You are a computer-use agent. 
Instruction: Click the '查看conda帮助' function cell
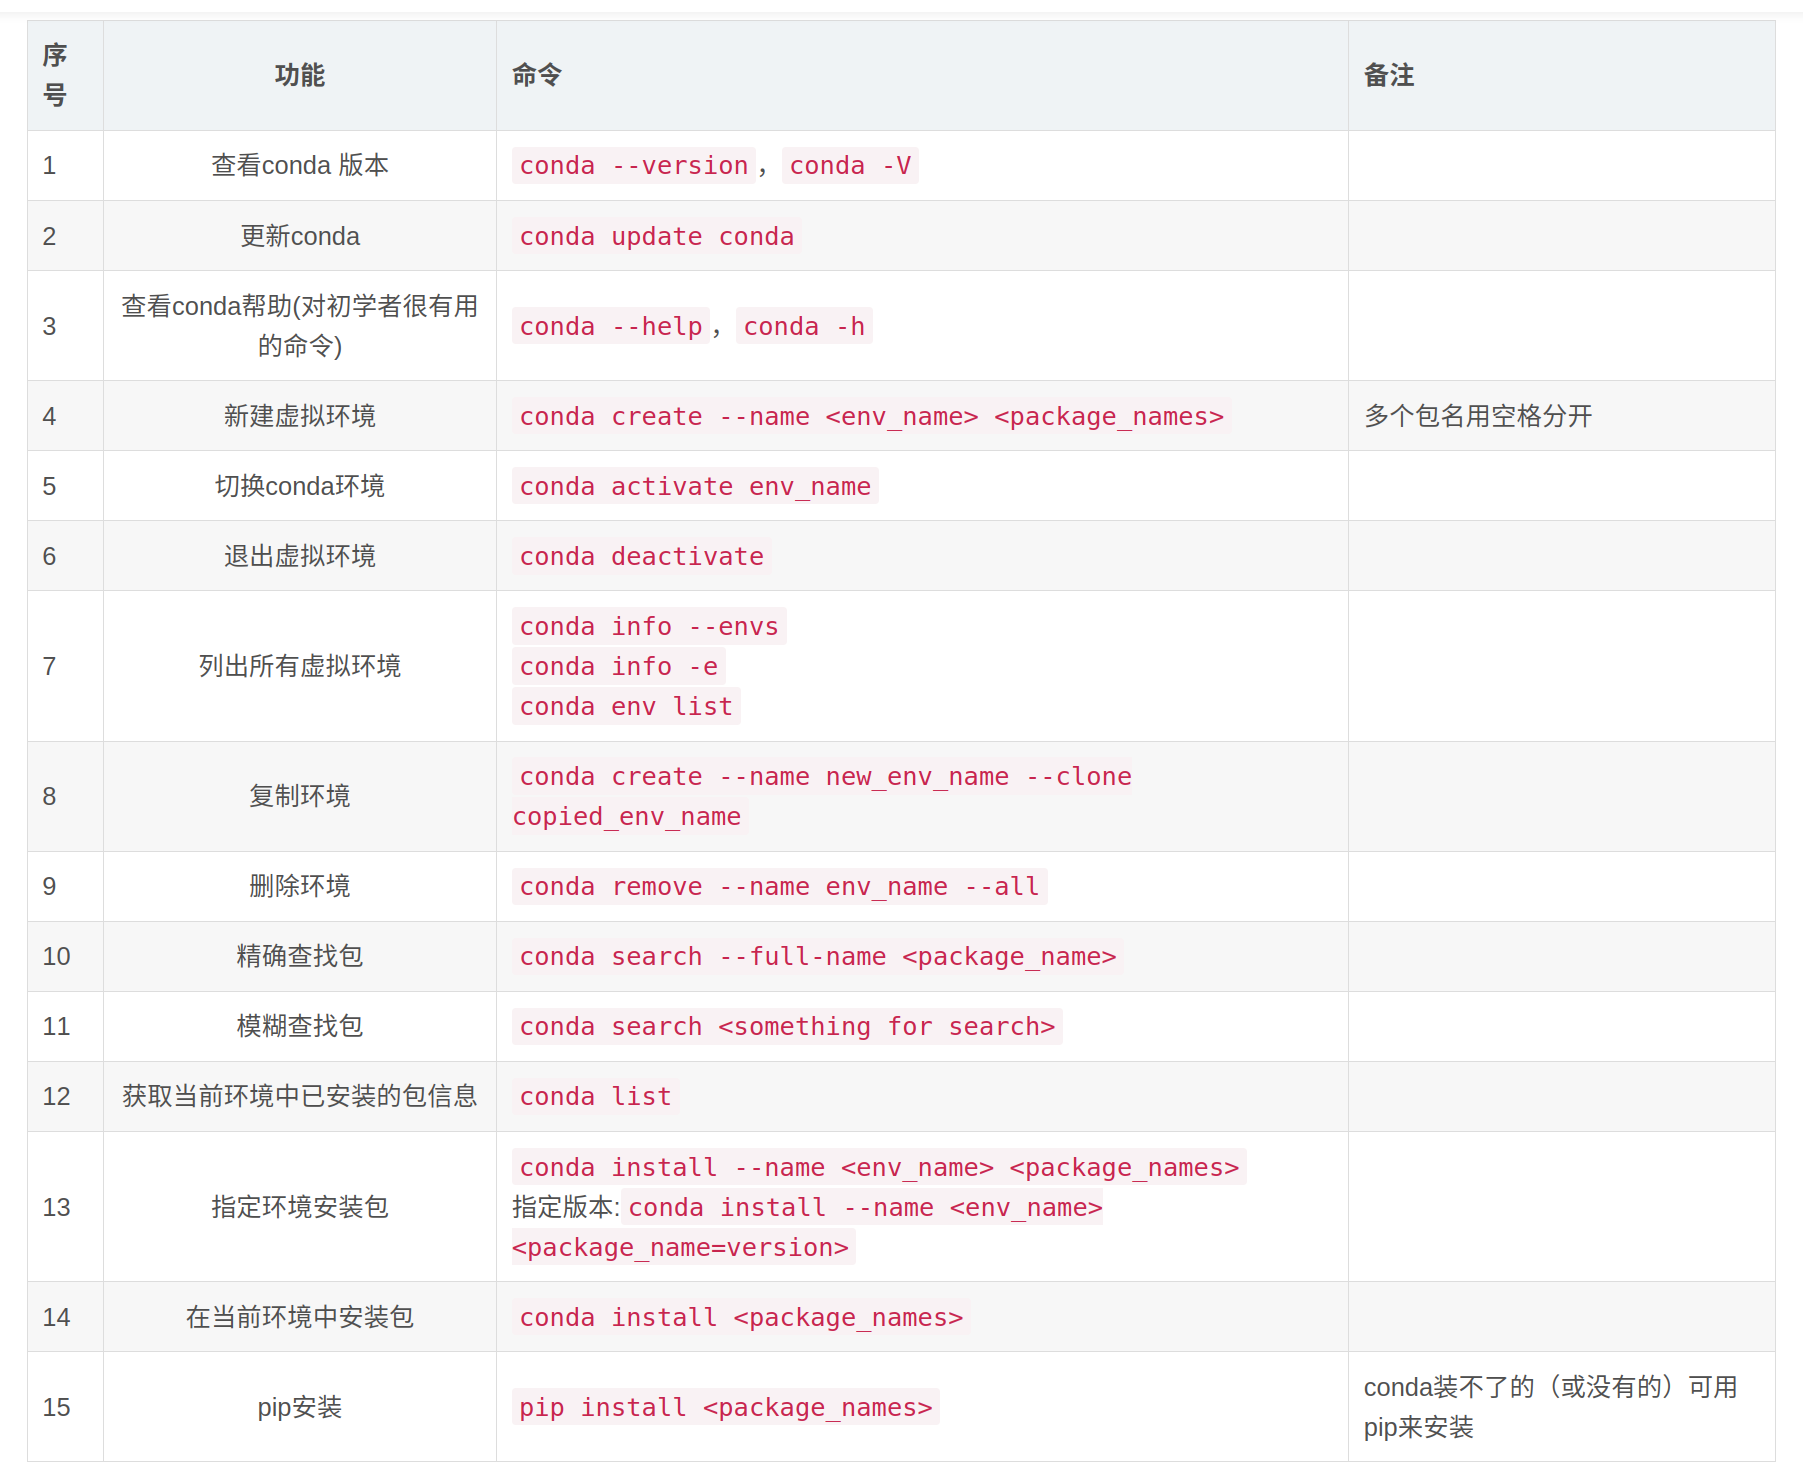pyautogui.click(x=300, y=326)
